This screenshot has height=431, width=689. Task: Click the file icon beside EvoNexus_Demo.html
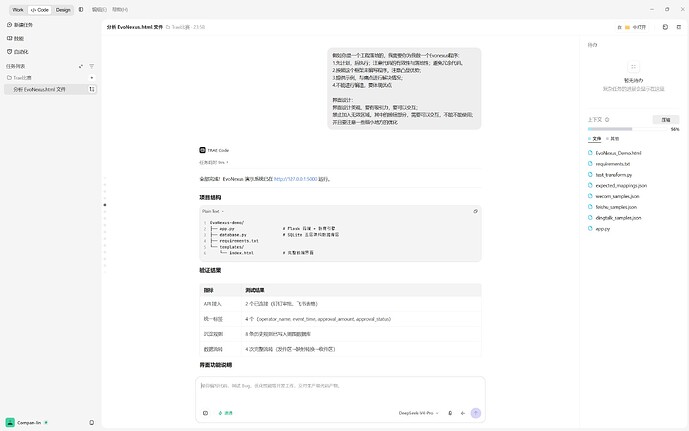tap(590, 153)
